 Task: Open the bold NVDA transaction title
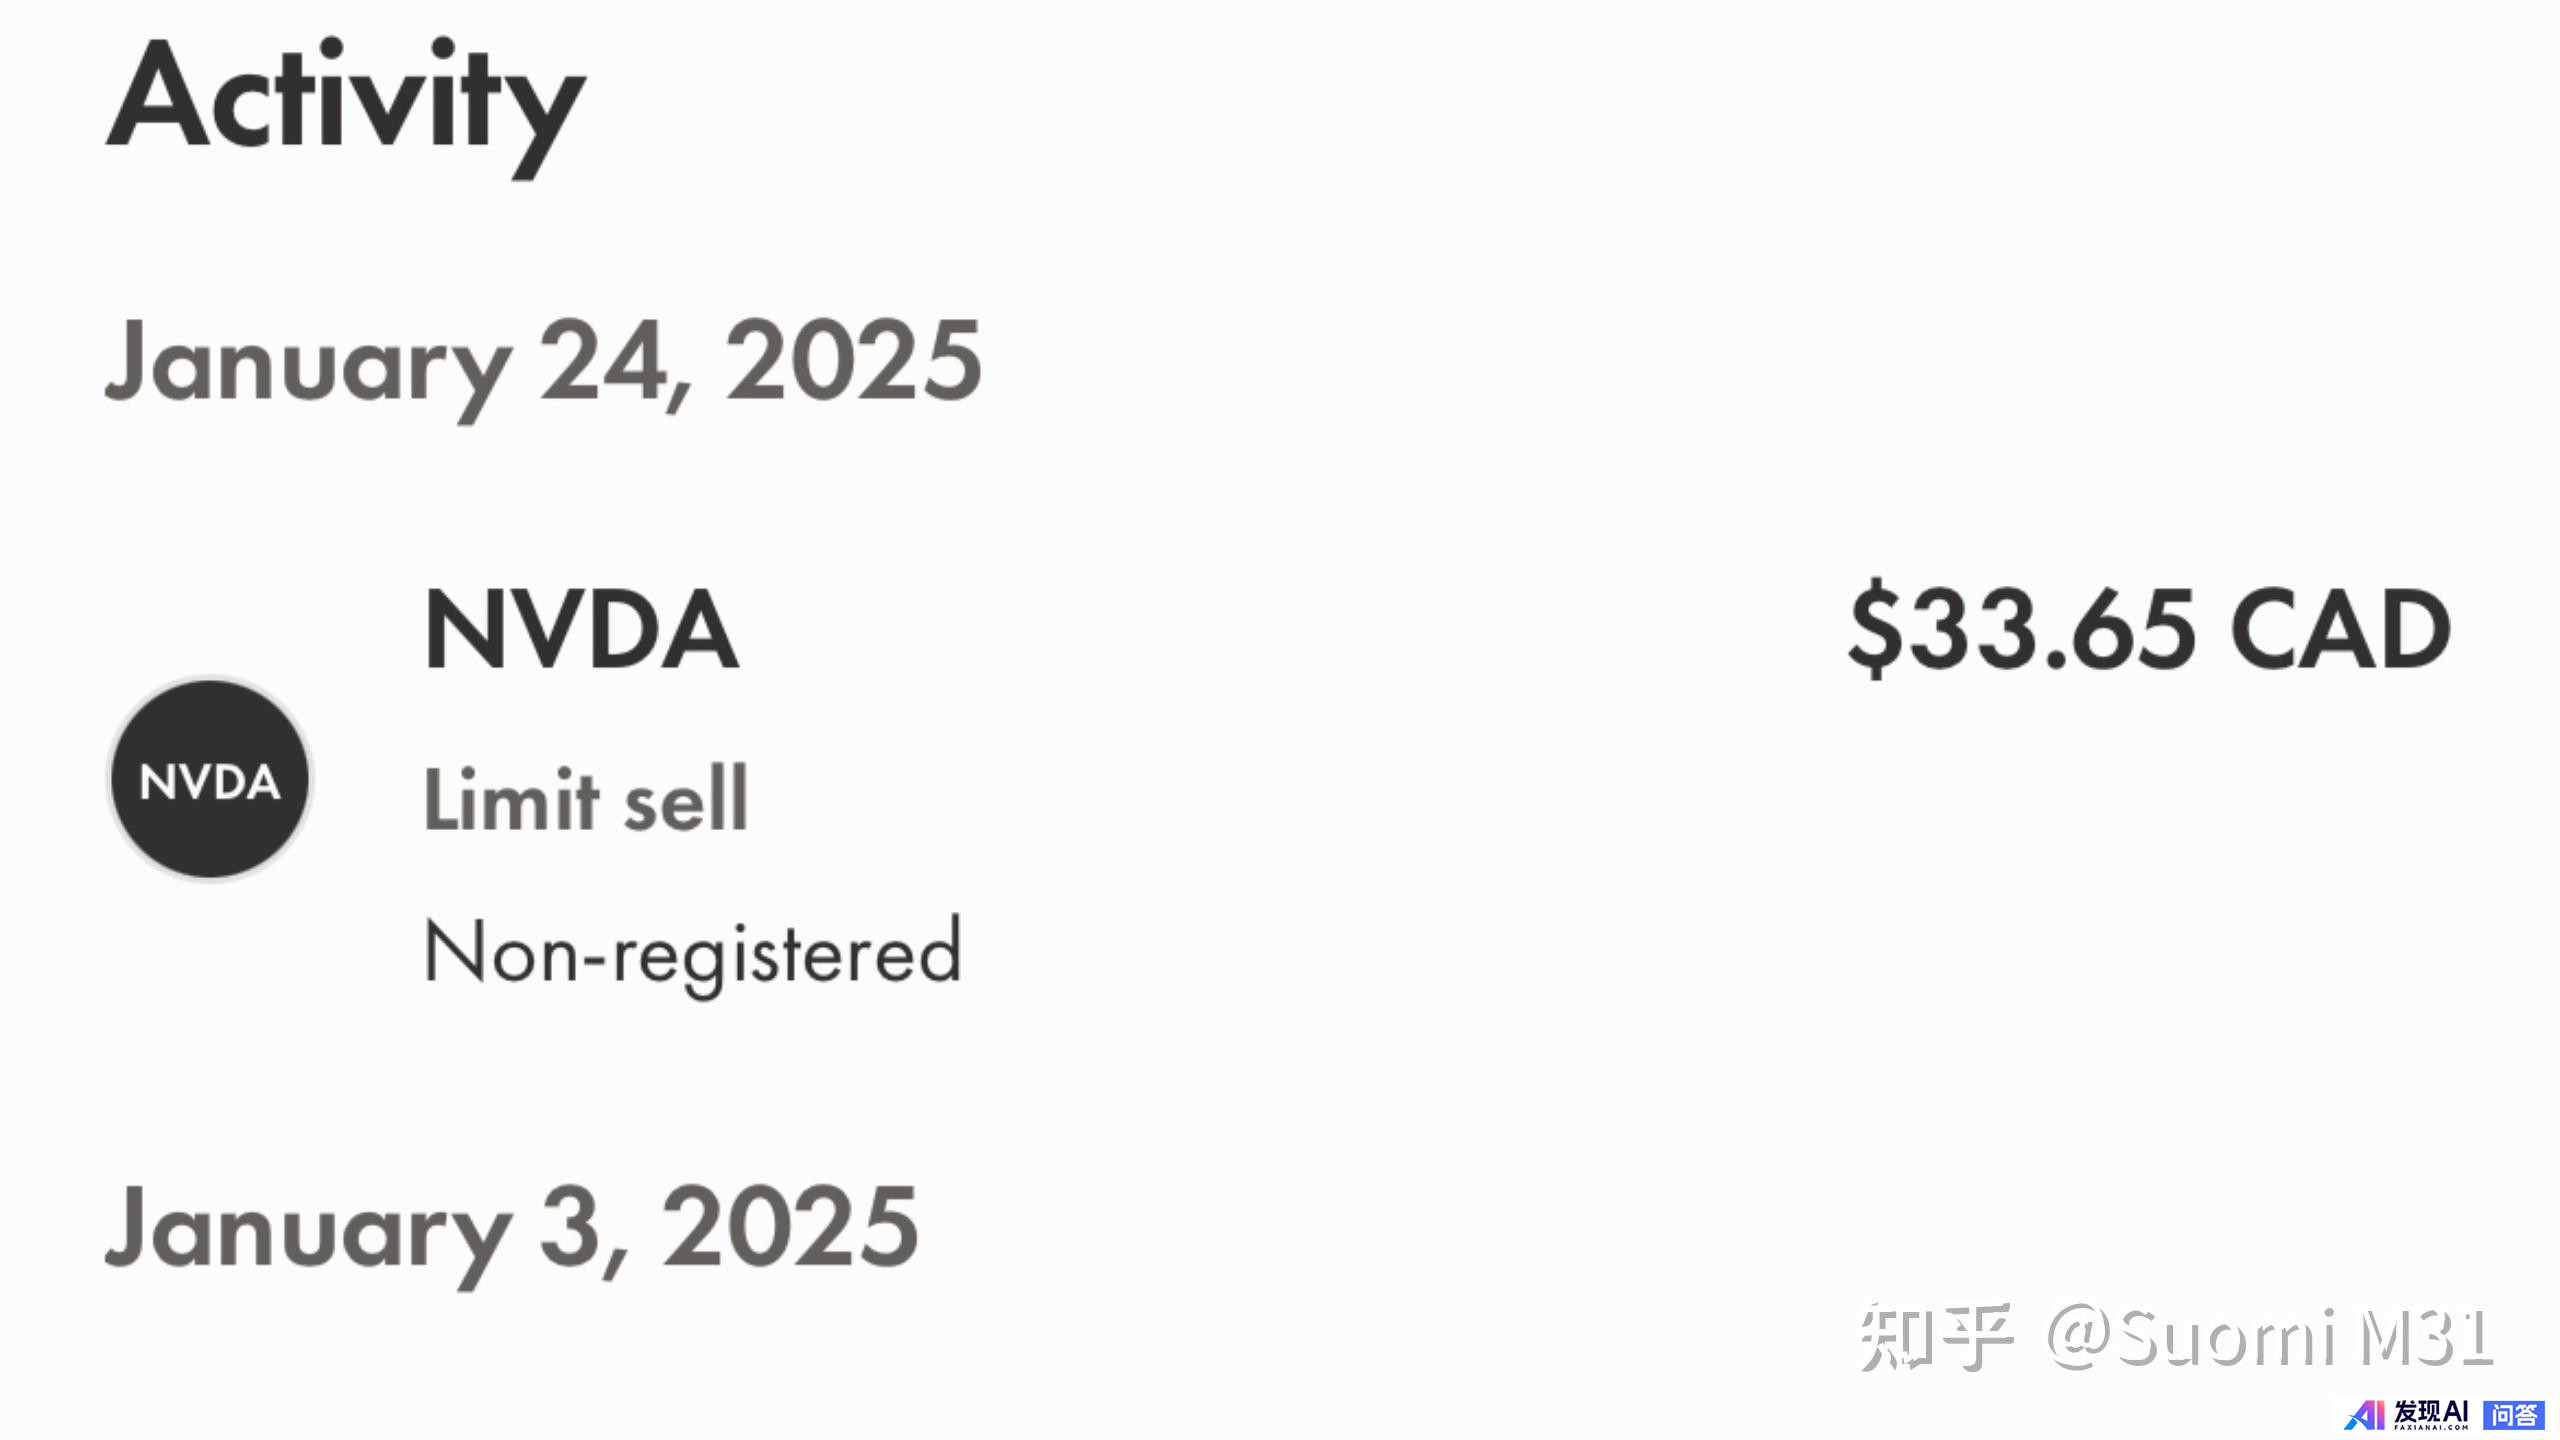581,630
